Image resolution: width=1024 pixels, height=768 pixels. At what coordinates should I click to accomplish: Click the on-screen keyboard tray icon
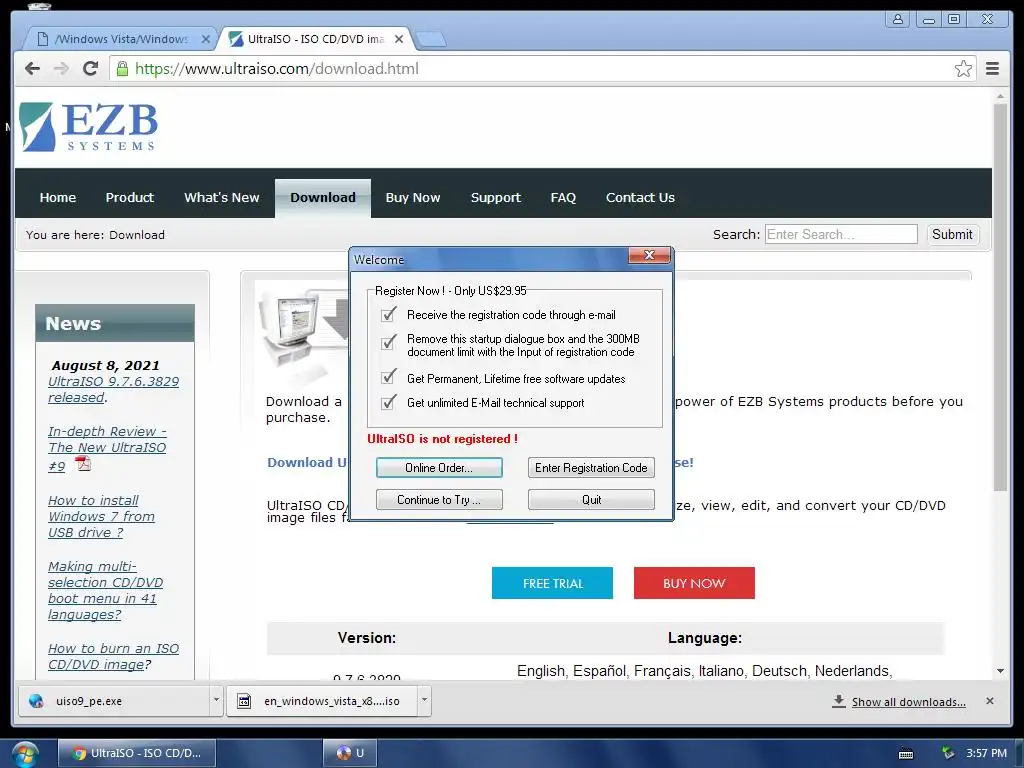point(906,754)
